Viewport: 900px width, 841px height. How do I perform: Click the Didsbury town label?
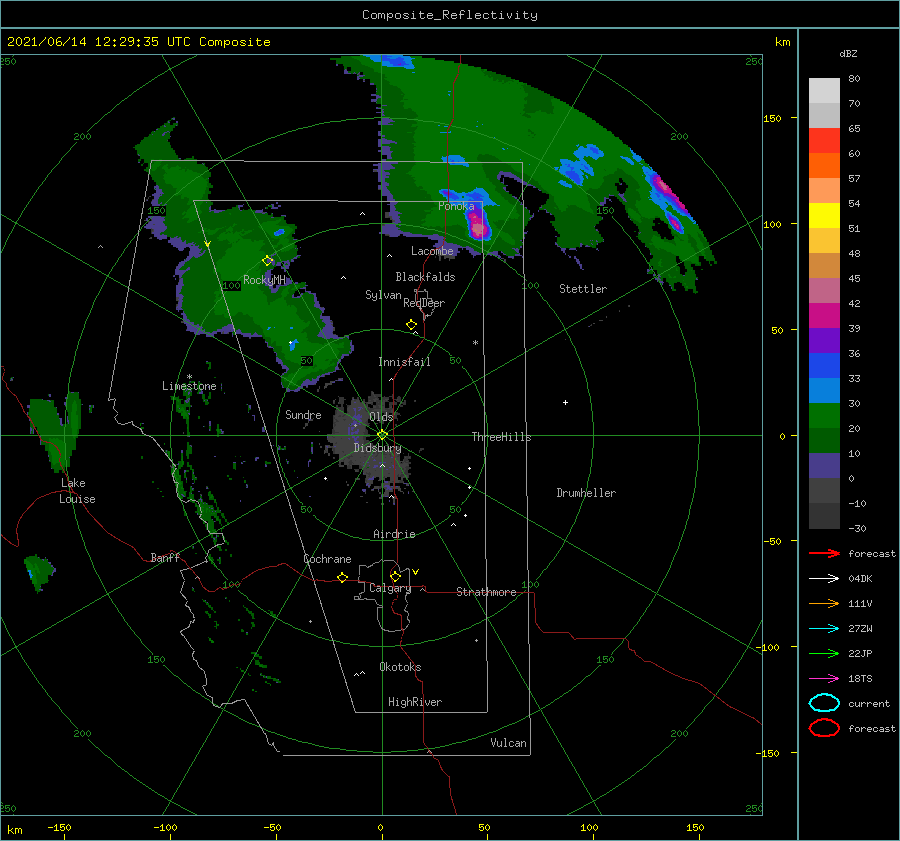pos(377,448)
